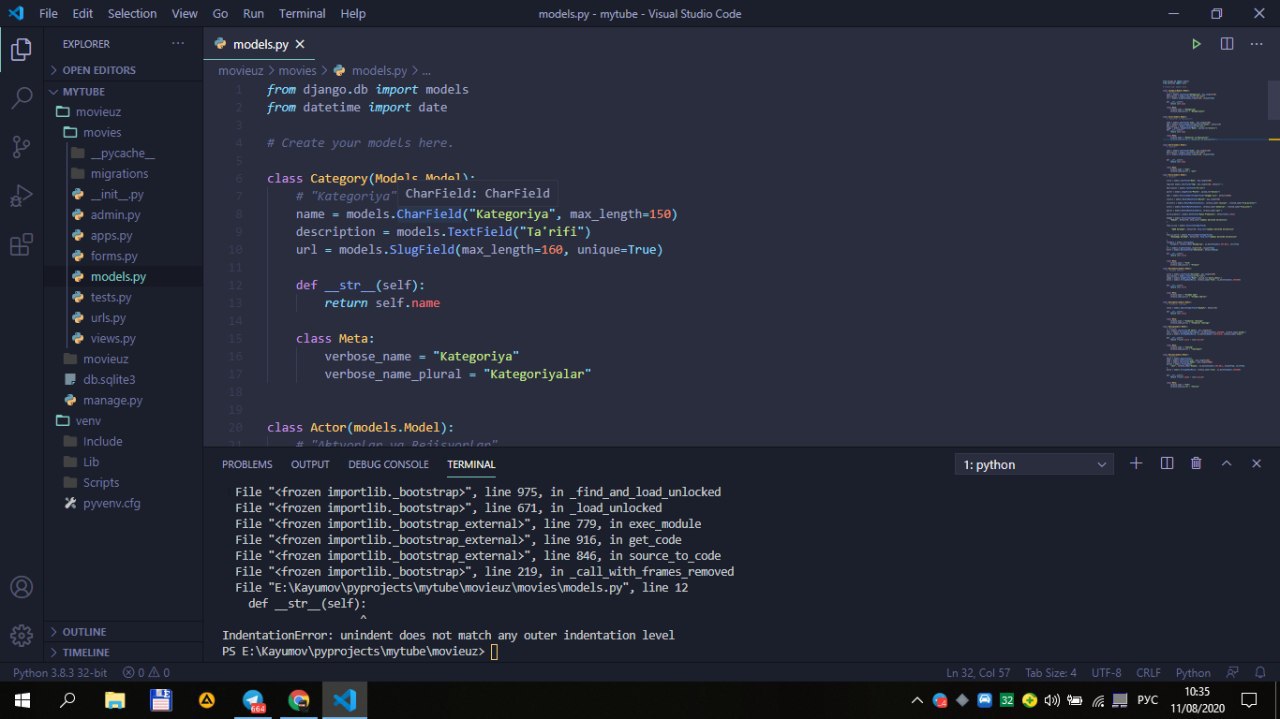Image resolution: width=1280 pixels, height=719 pixels.
Task: Open the Explorer view in activity bar
Action: [x=21, y=49]
